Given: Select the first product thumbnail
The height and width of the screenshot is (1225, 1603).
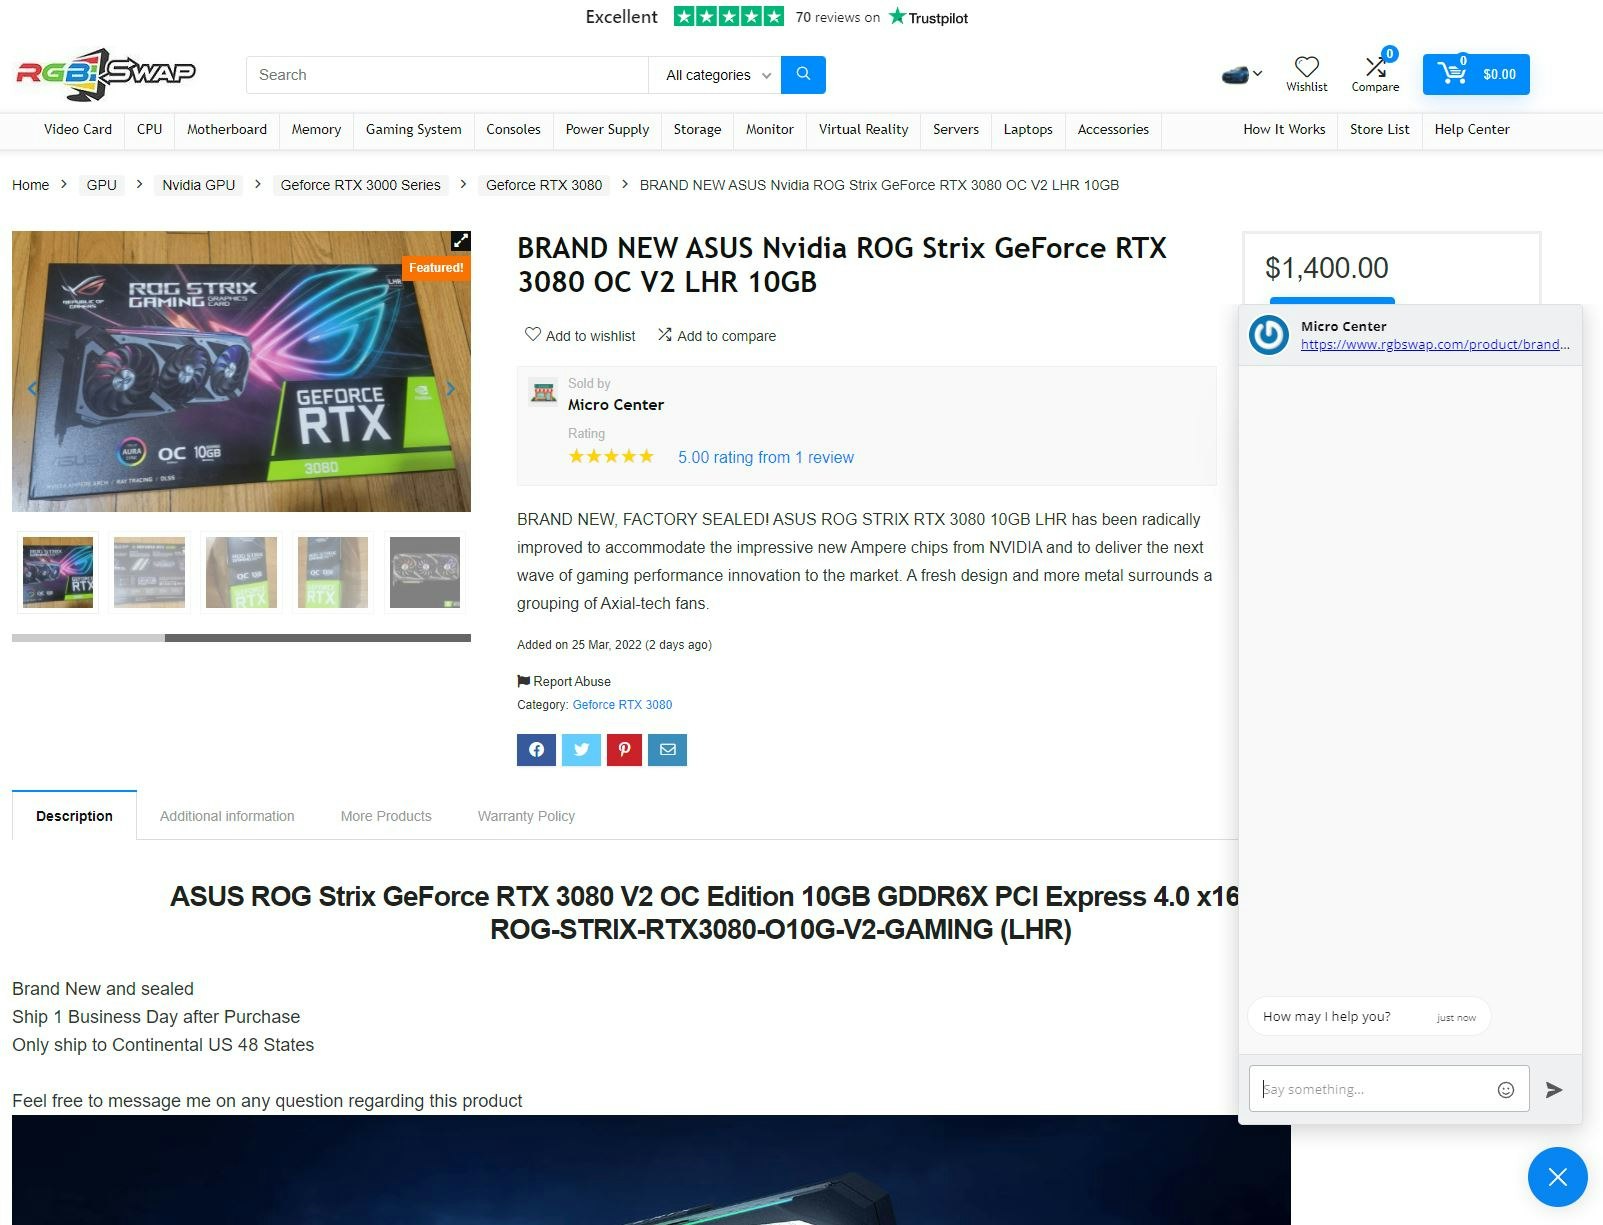Looking at the screenshot, I should [x=58, y=572].
